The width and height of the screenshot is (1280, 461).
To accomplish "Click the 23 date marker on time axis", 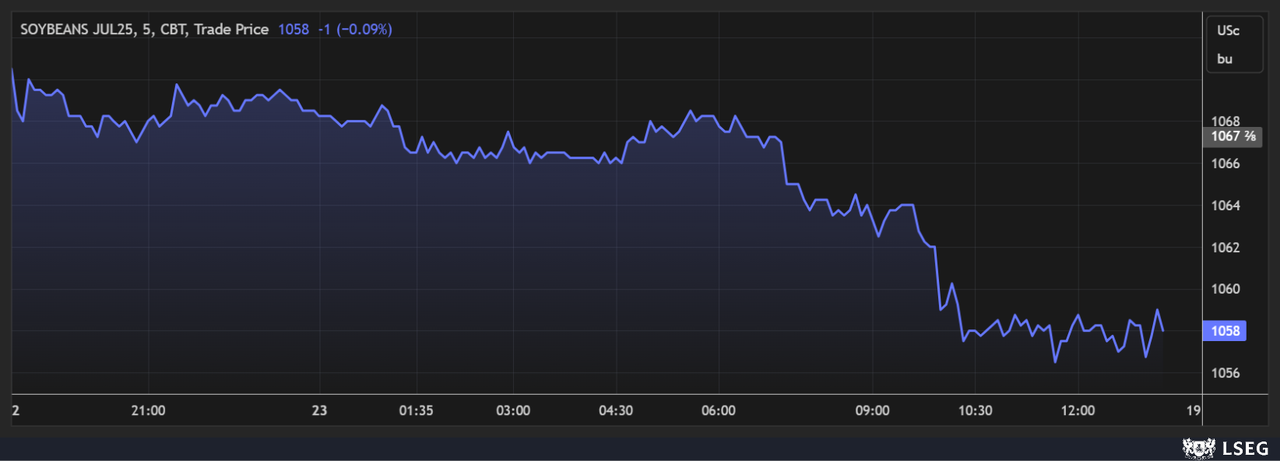I will point(319,410).
